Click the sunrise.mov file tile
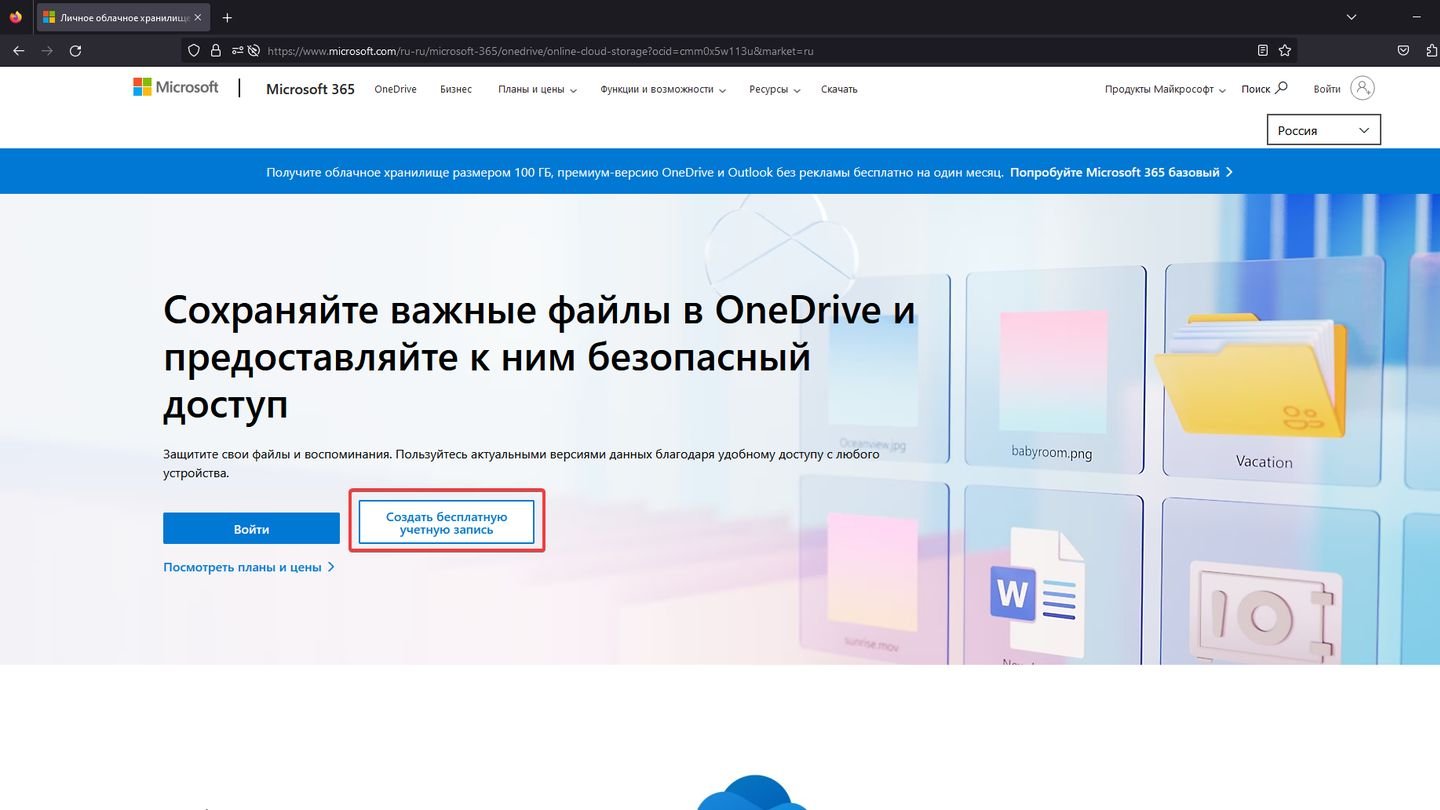1440x810 pixels. tap(872, 570)
